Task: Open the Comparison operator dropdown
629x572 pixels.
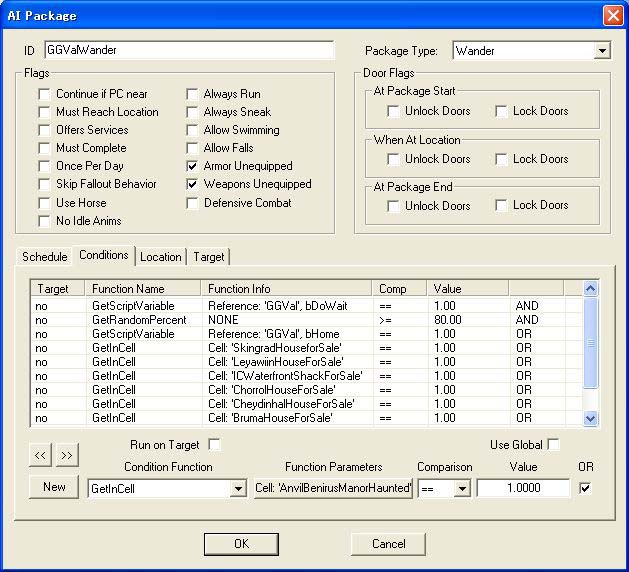Action: pyautogui.click(x=462, y=489)
